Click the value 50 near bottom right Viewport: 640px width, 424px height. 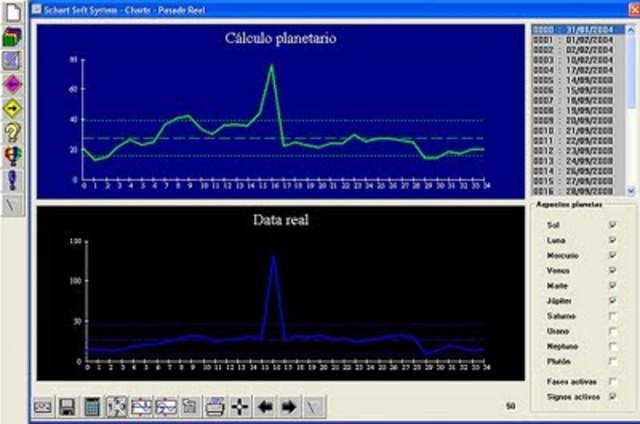[x=510, y=406]
